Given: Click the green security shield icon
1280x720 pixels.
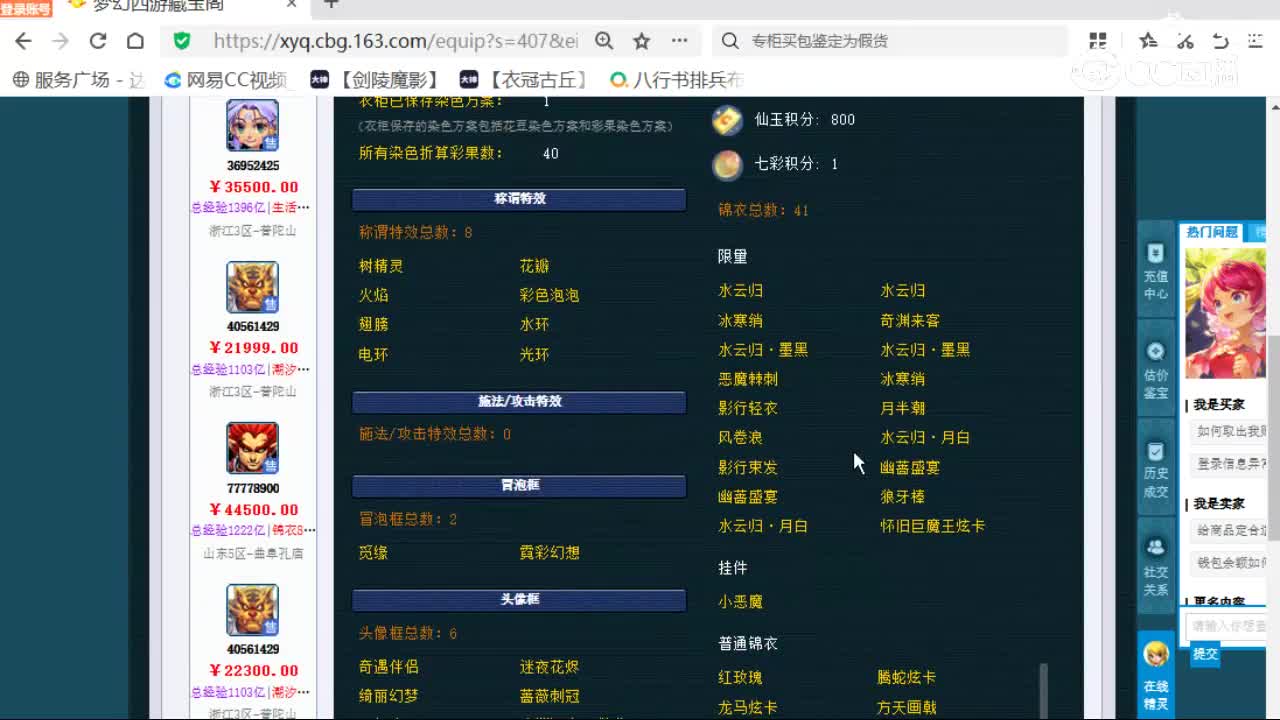Looking at the screenshot, I should pyautogui.click(x=182, y=41).
